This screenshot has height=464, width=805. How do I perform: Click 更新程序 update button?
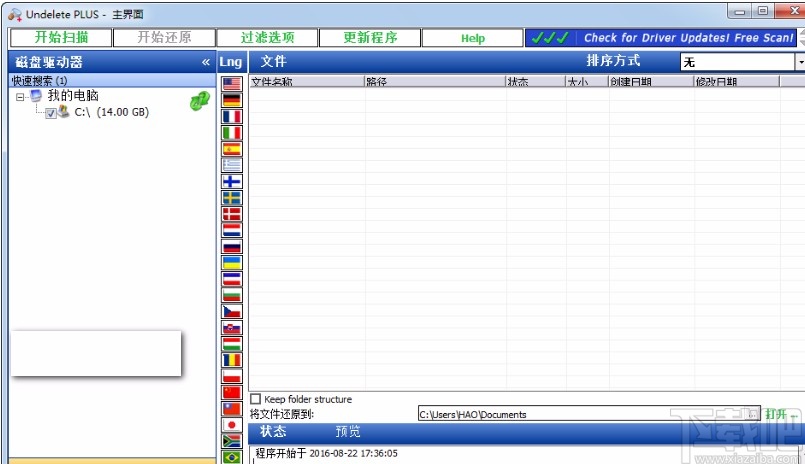(x=370, y=37)
